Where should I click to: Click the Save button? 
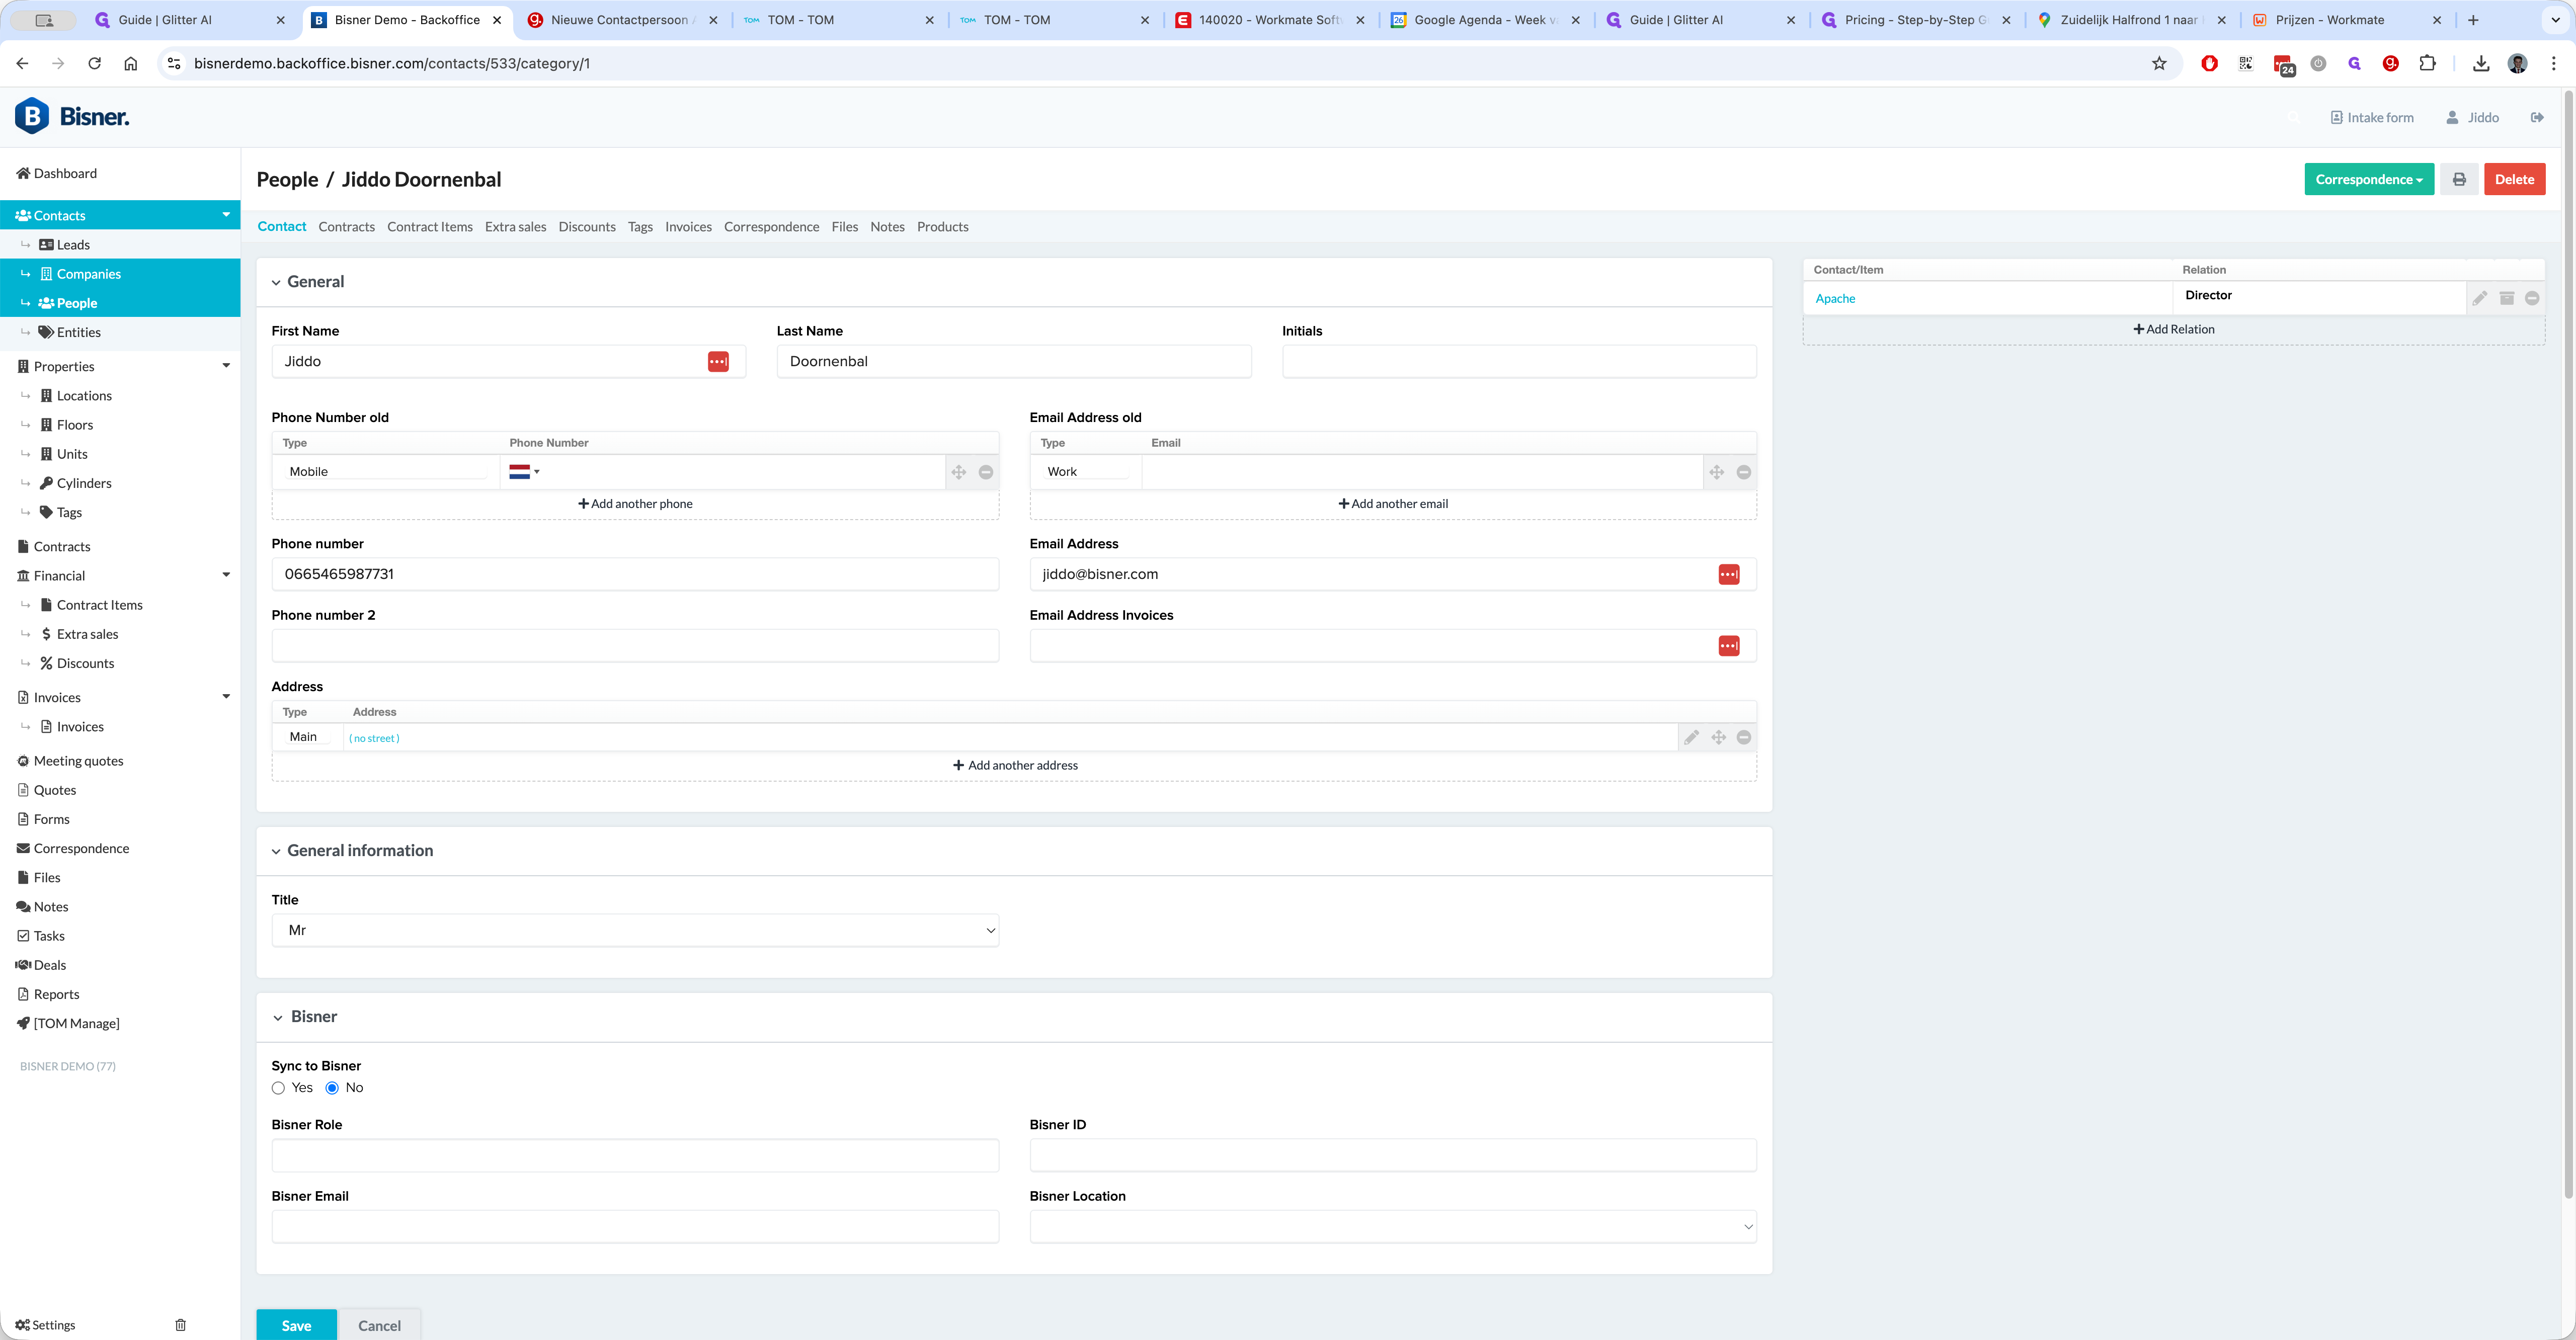click(296, 1325)
